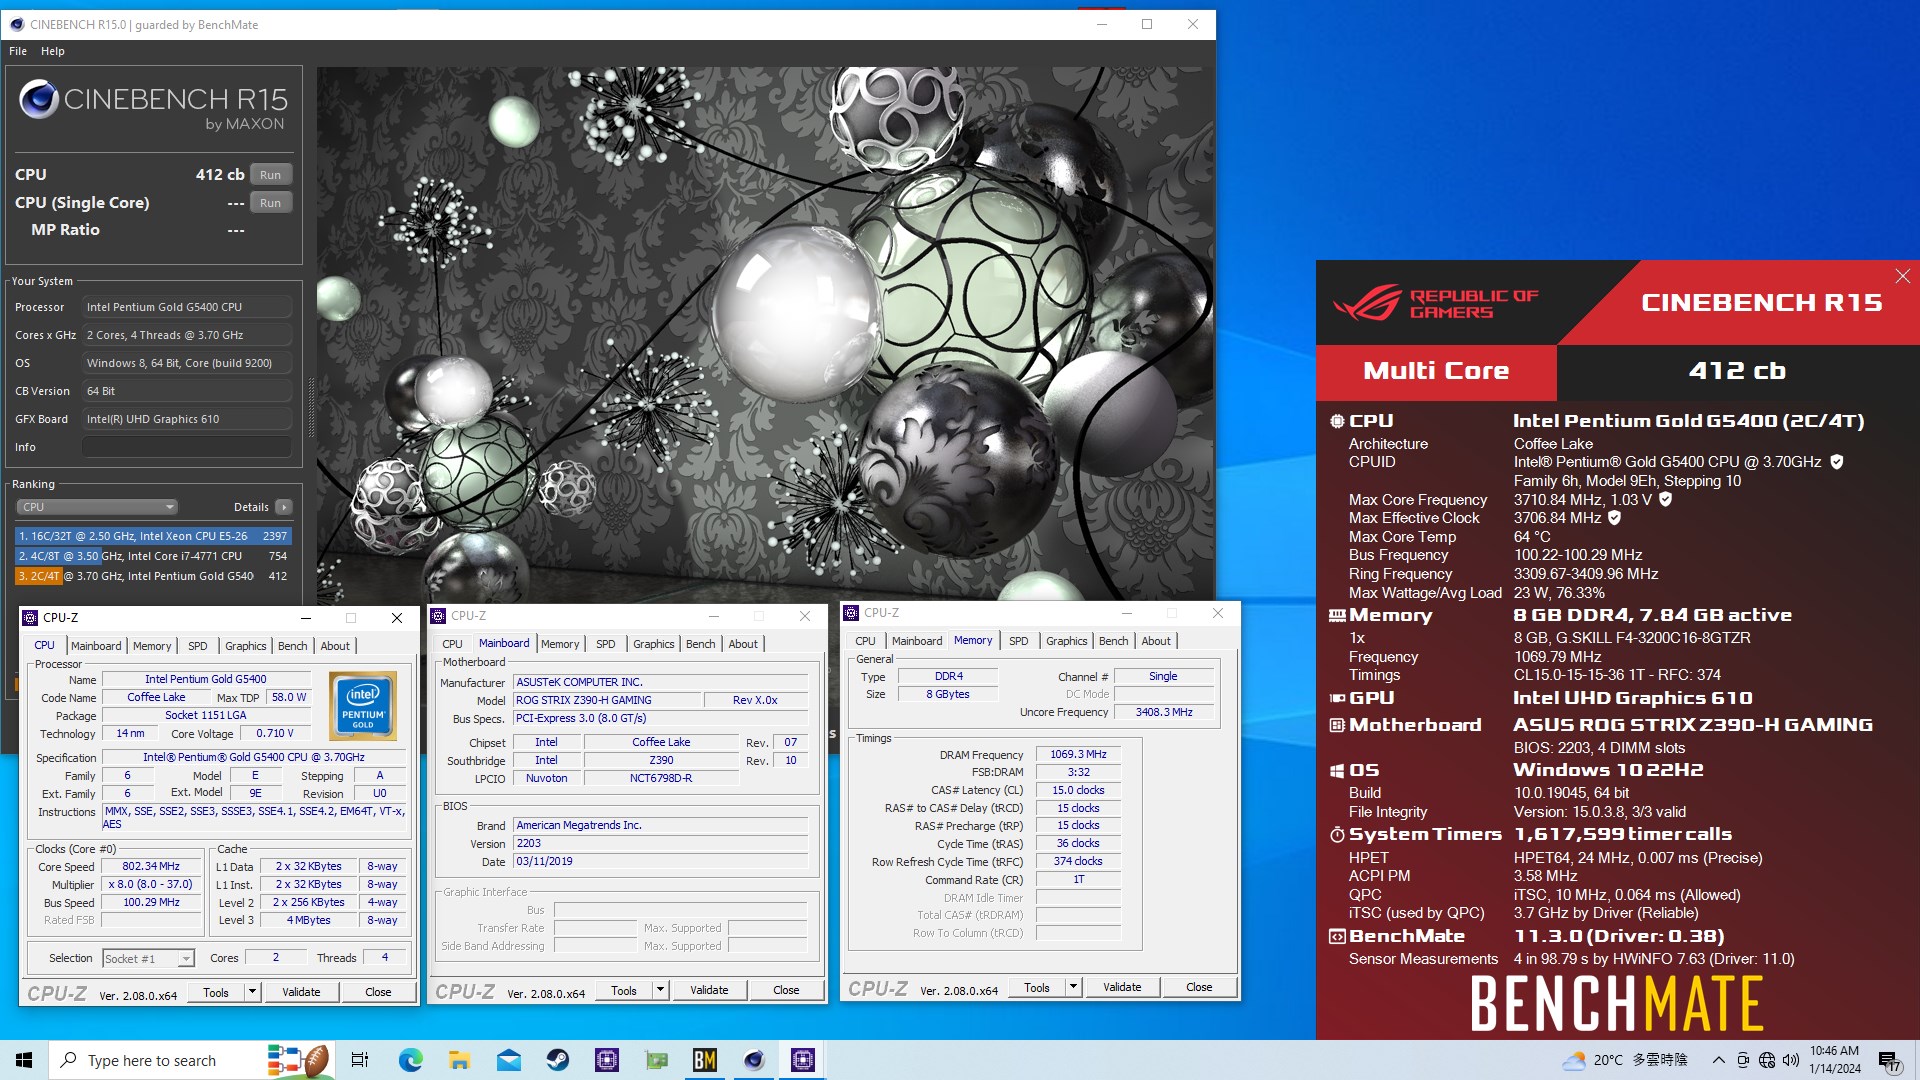Run the CPU Single Core benchmark
Viewport: 1920px width, 1080px height.
[270, 203]
